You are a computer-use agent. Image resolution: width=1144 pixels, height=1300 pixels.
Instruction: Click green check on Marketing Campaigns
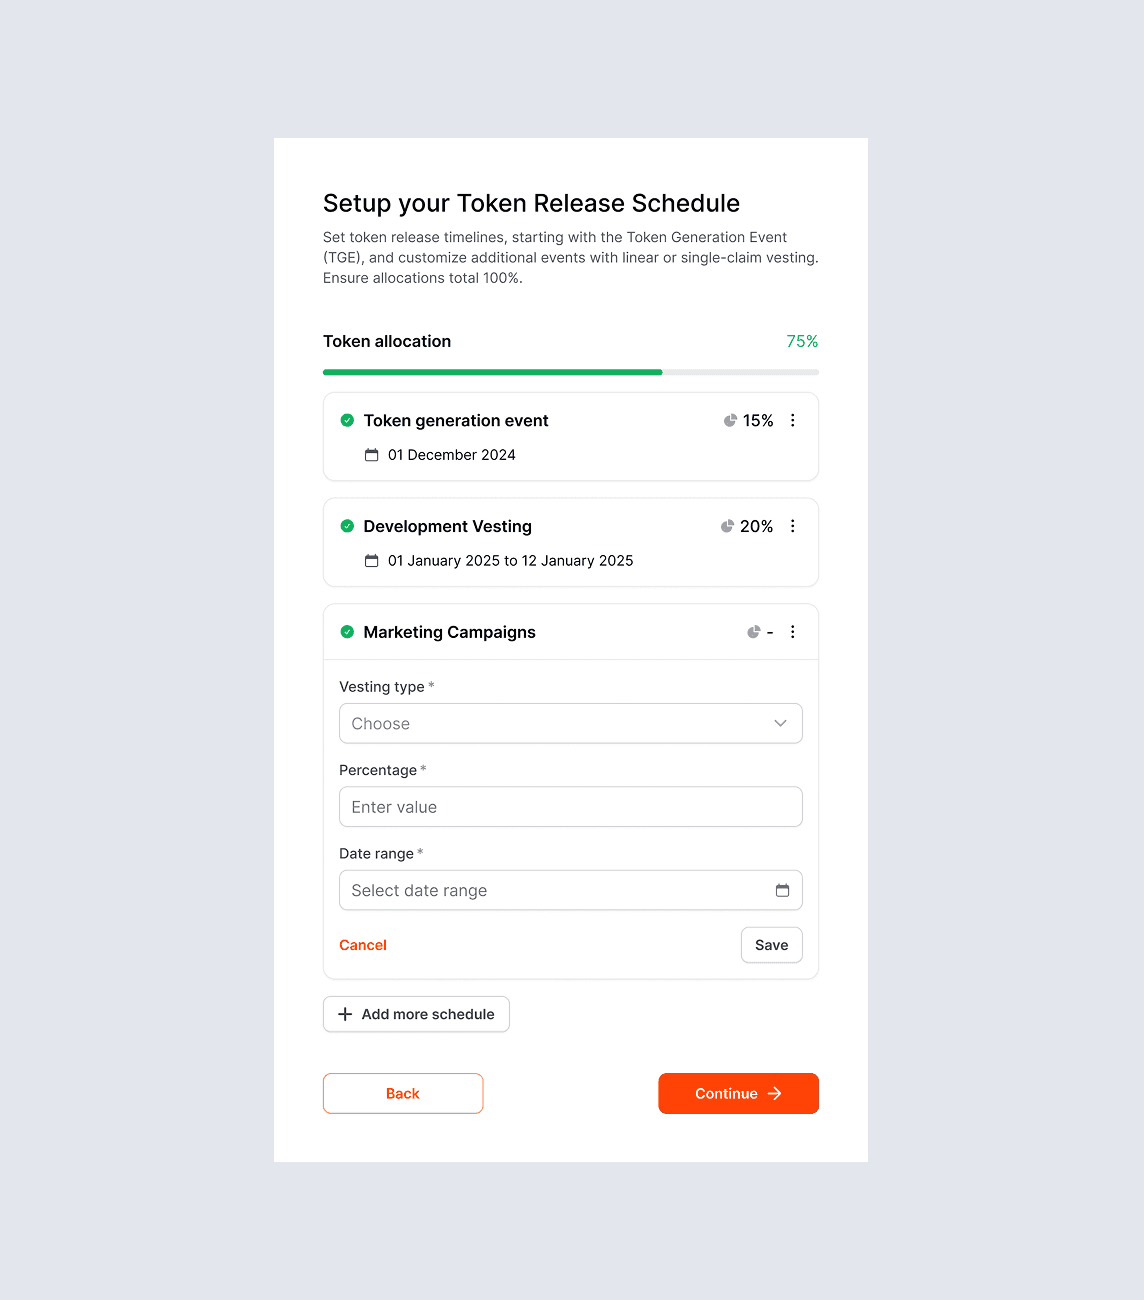click(347, 632)
